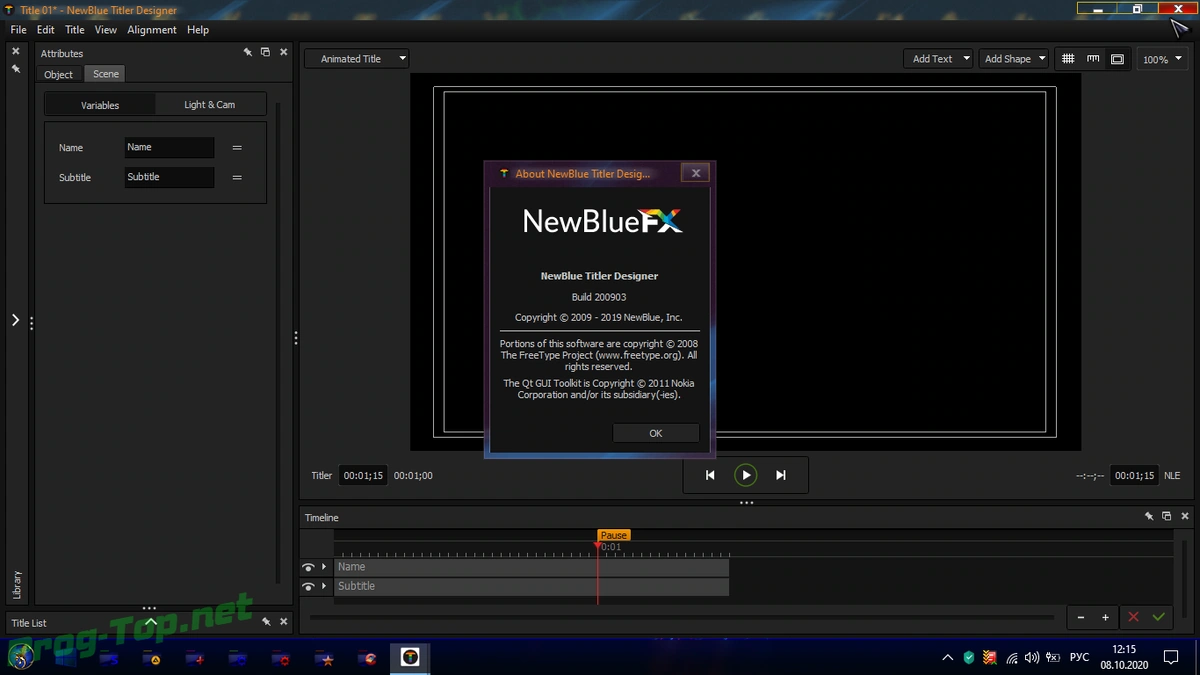Click the Subtitle variable input field

coord(169,177)
